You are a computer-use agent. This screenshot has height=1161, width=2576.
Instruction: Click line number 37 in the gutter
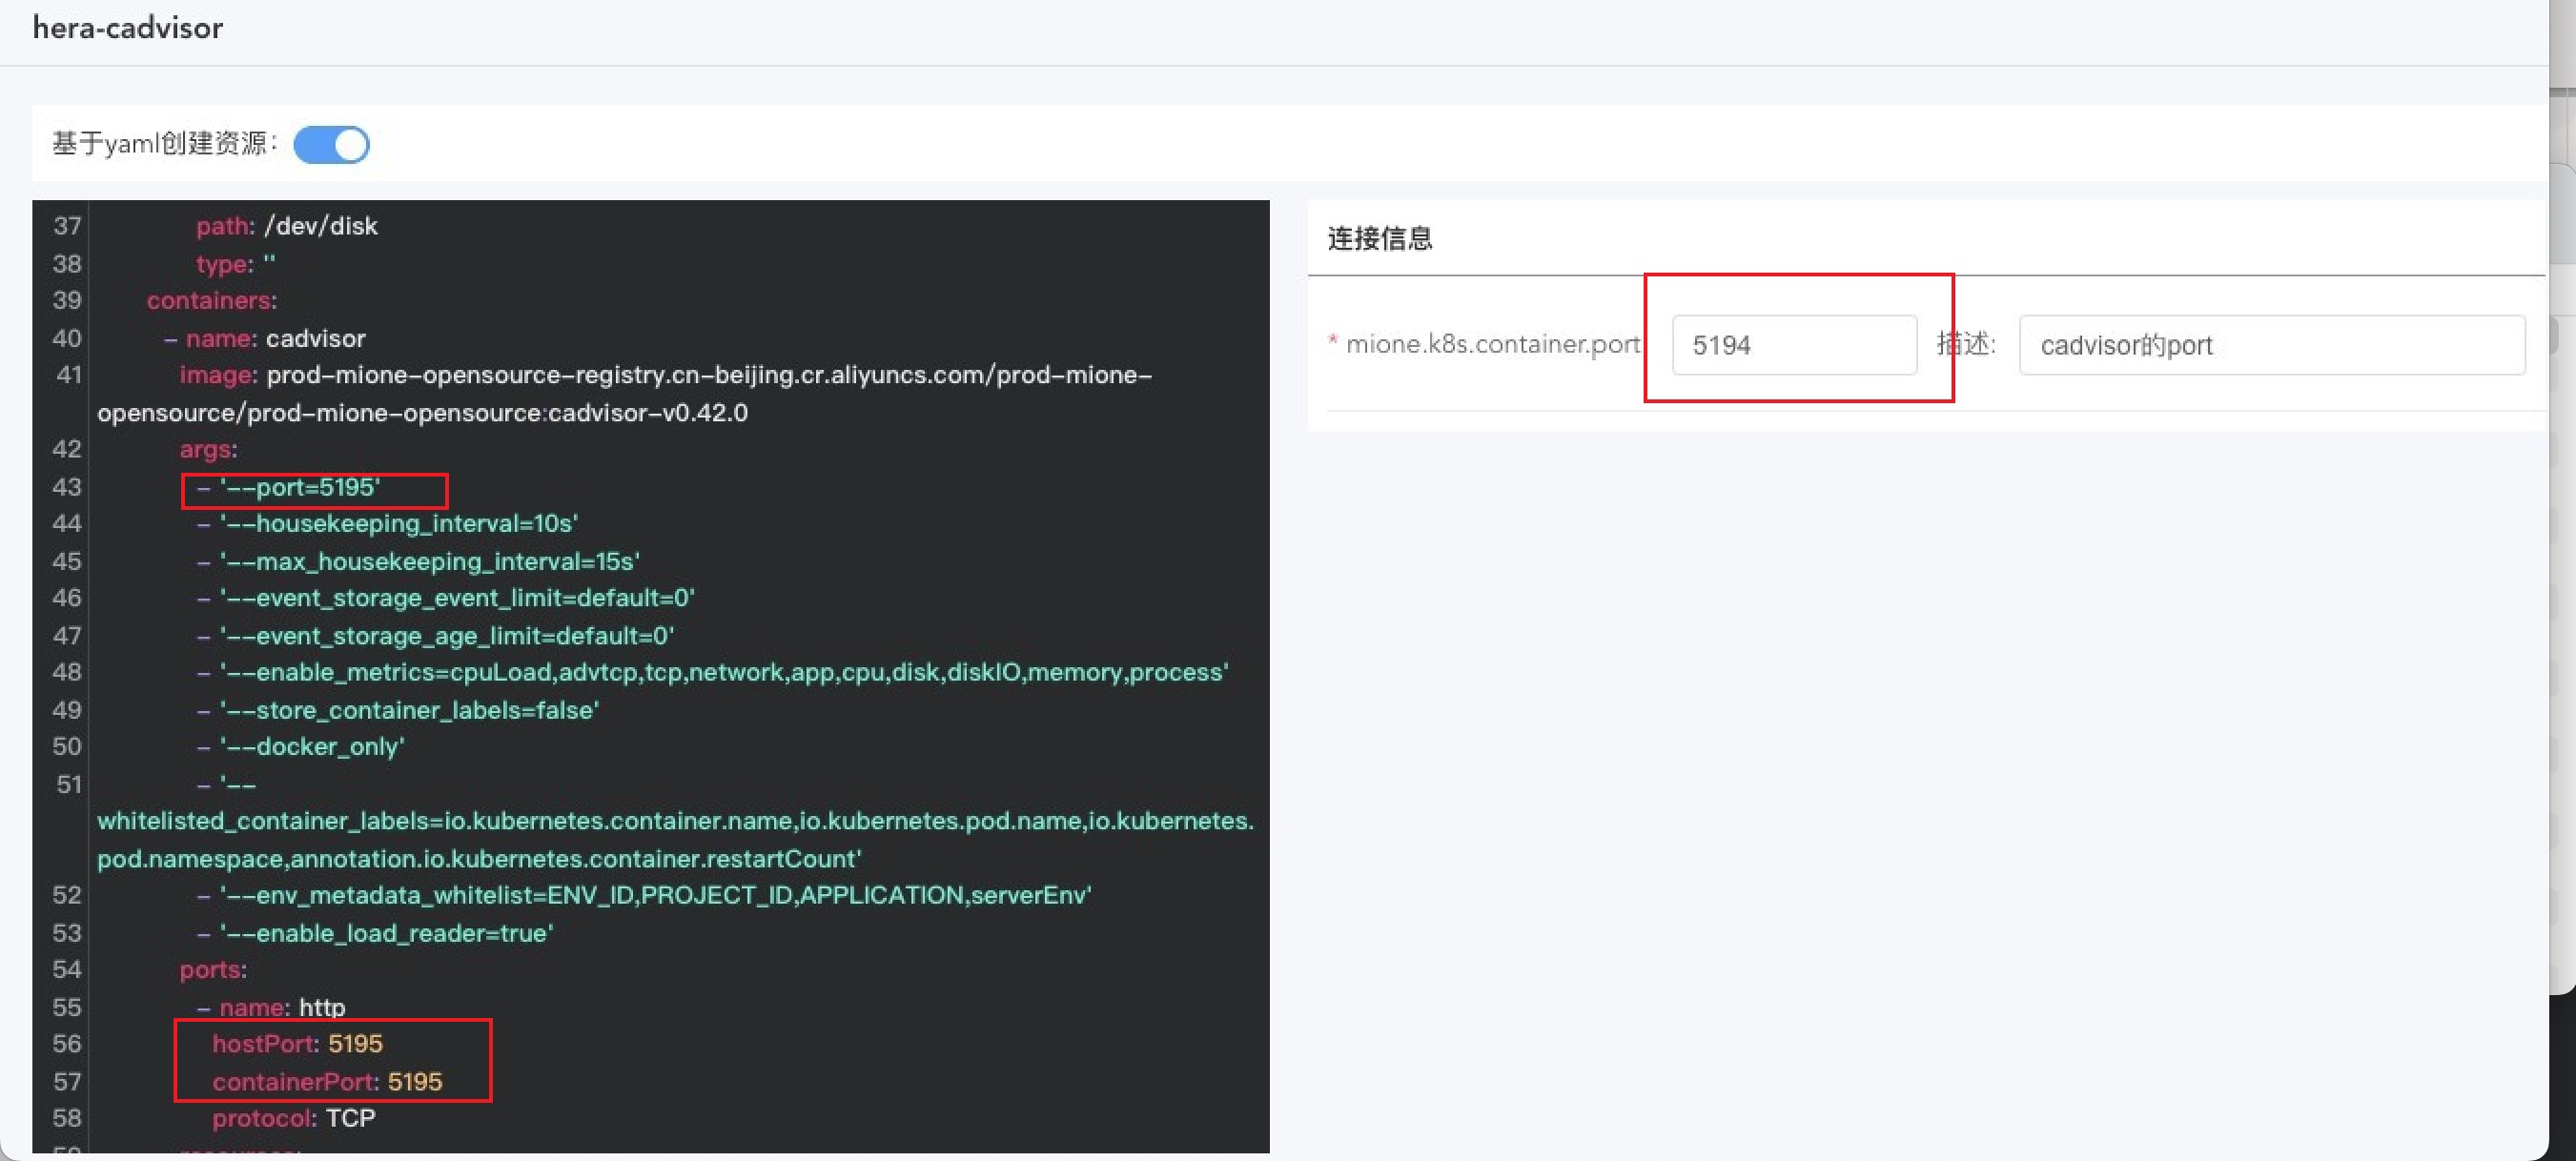tap(67, 226)
